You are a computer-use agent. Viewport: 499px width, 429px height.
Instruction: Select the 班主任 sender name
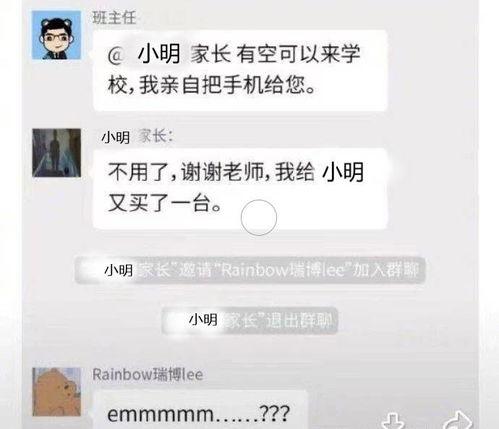114,17
